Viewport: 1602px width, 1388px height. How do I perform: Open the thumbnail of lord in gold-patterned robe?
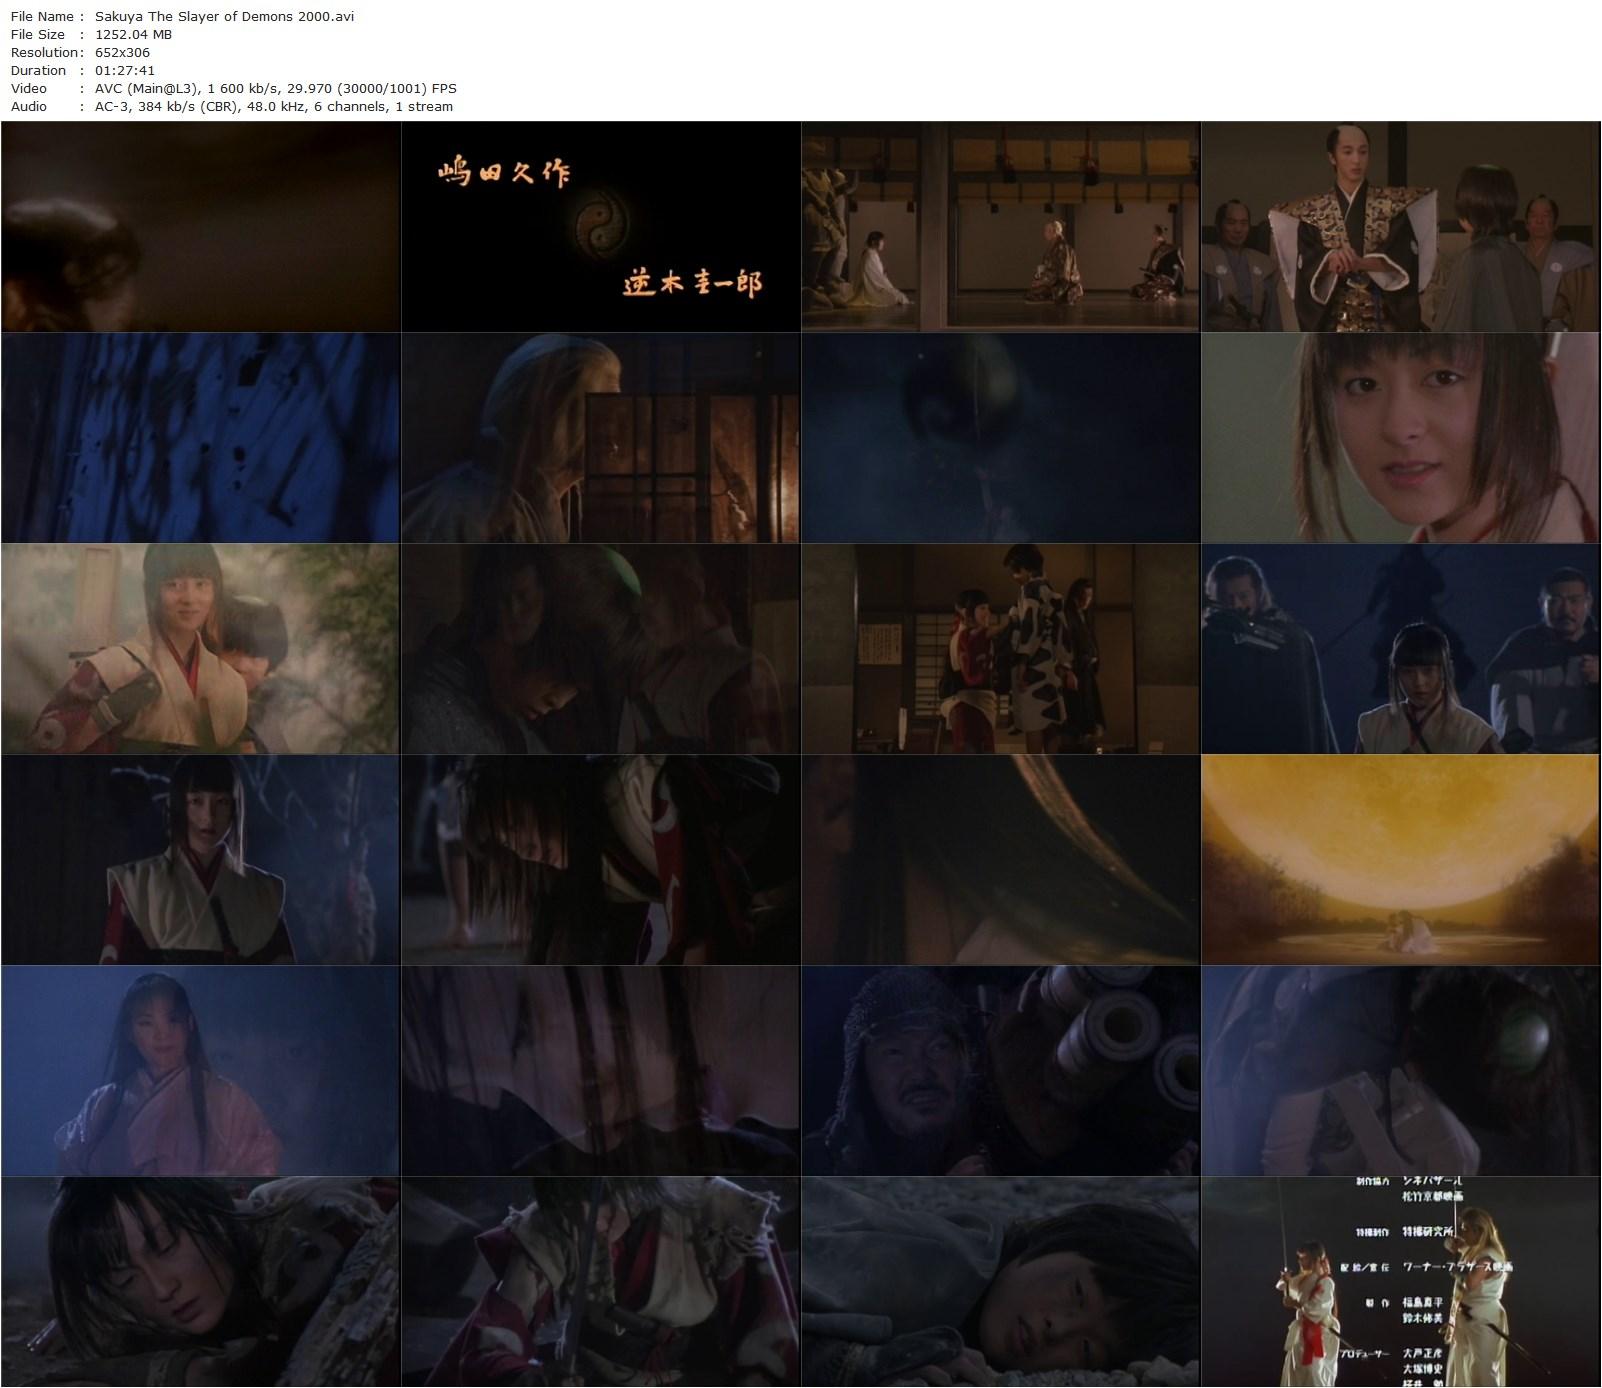pyautogui.click(x=1400, y=227)
